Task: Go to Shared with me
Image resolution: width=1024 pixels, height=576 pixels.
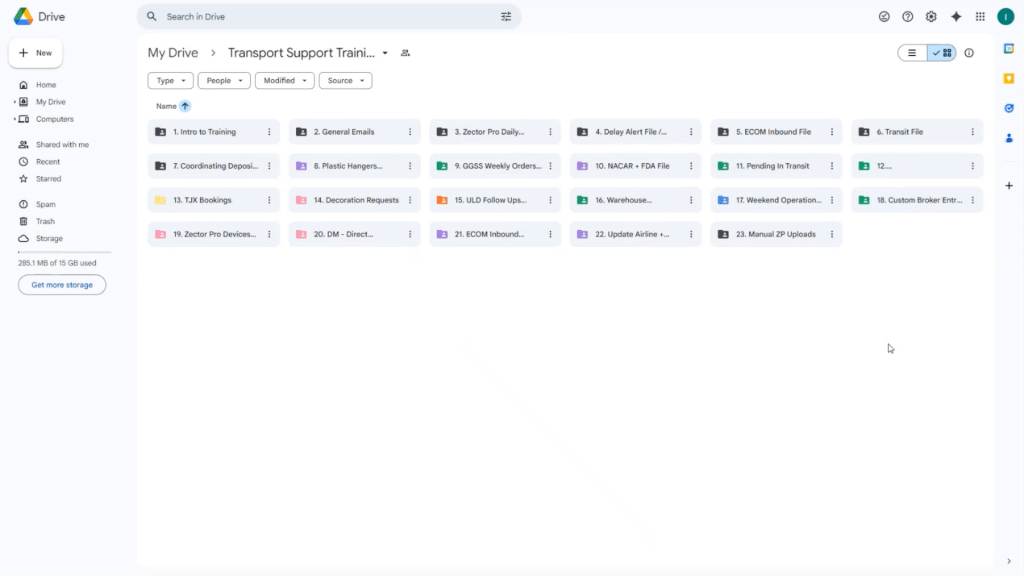Action: pyautogui.click(x=61, y=144)
